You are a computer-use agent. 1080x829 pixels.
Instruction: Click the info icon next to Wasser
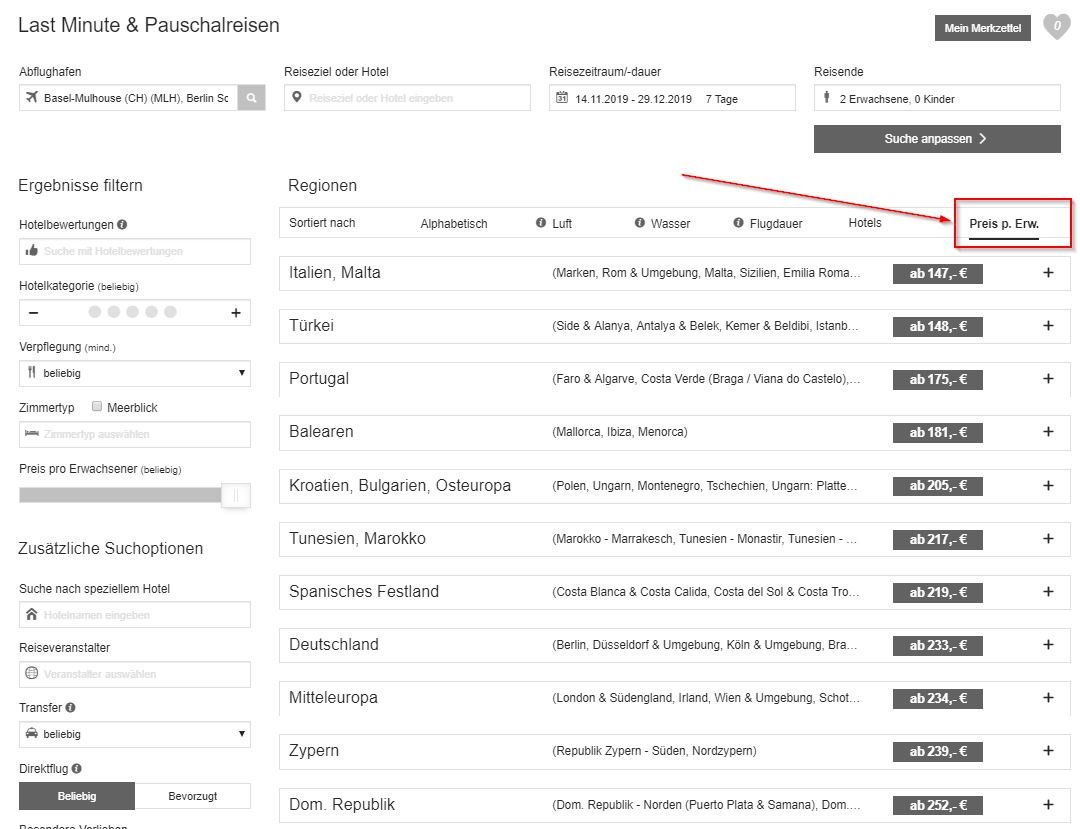tap(640, 223)
